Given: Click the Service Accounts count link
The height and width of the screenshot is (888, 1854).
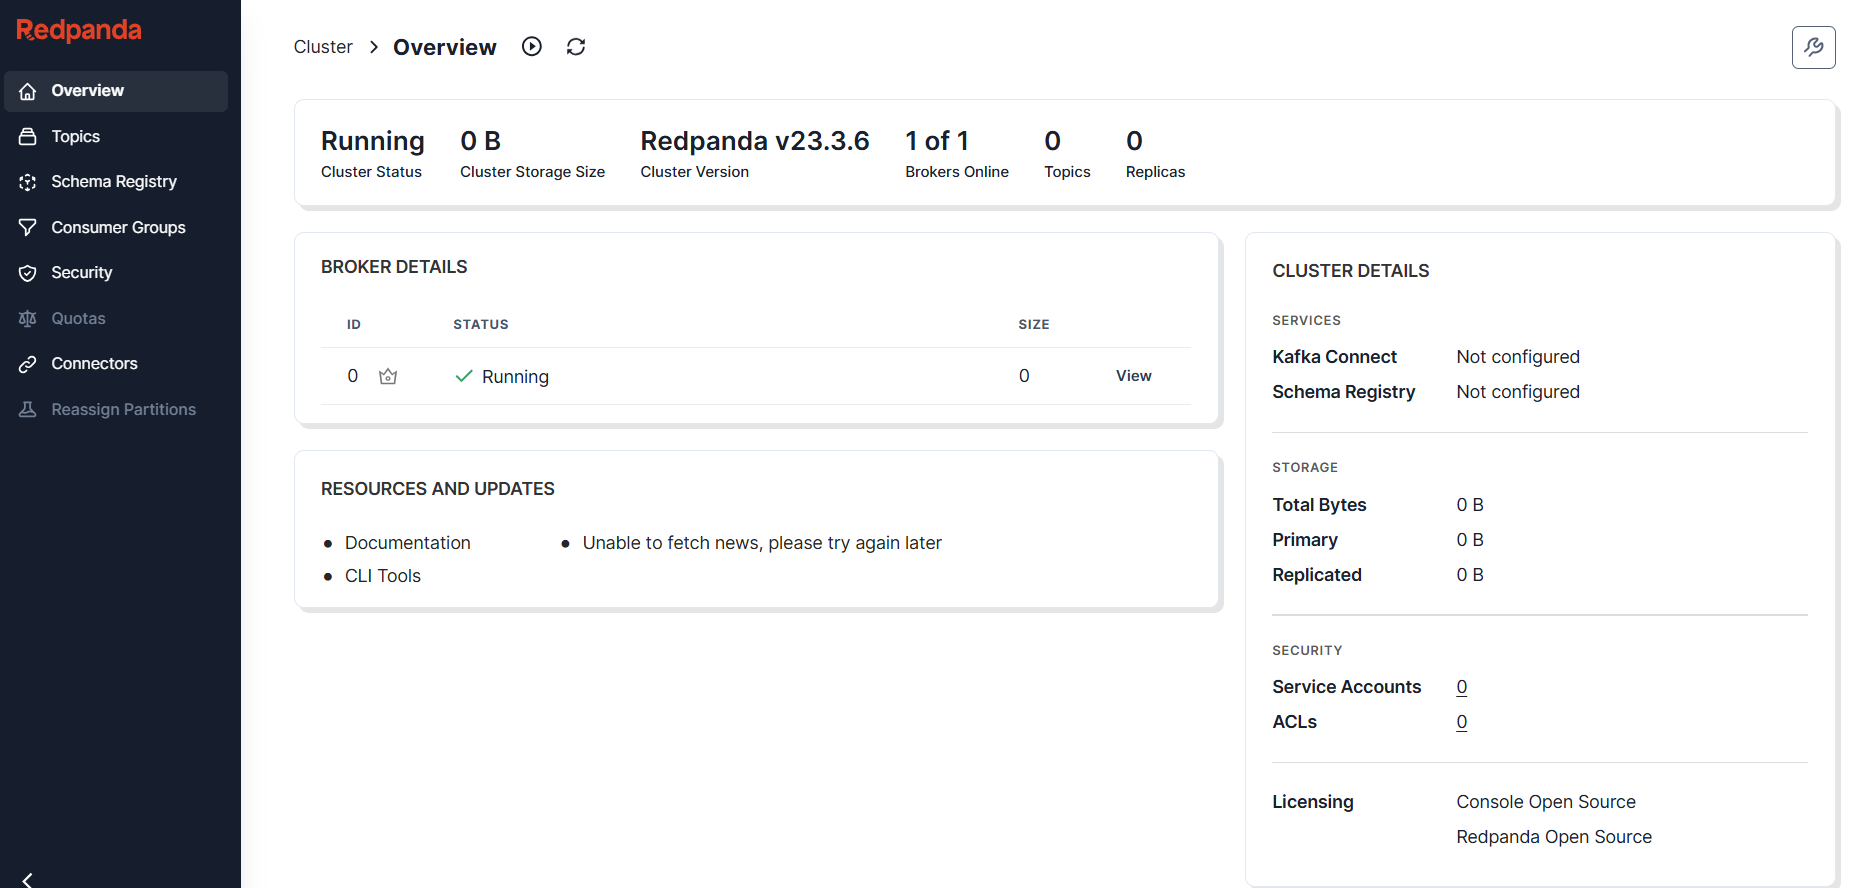Looking at the screenshot, I should [x=1462, y=687].
